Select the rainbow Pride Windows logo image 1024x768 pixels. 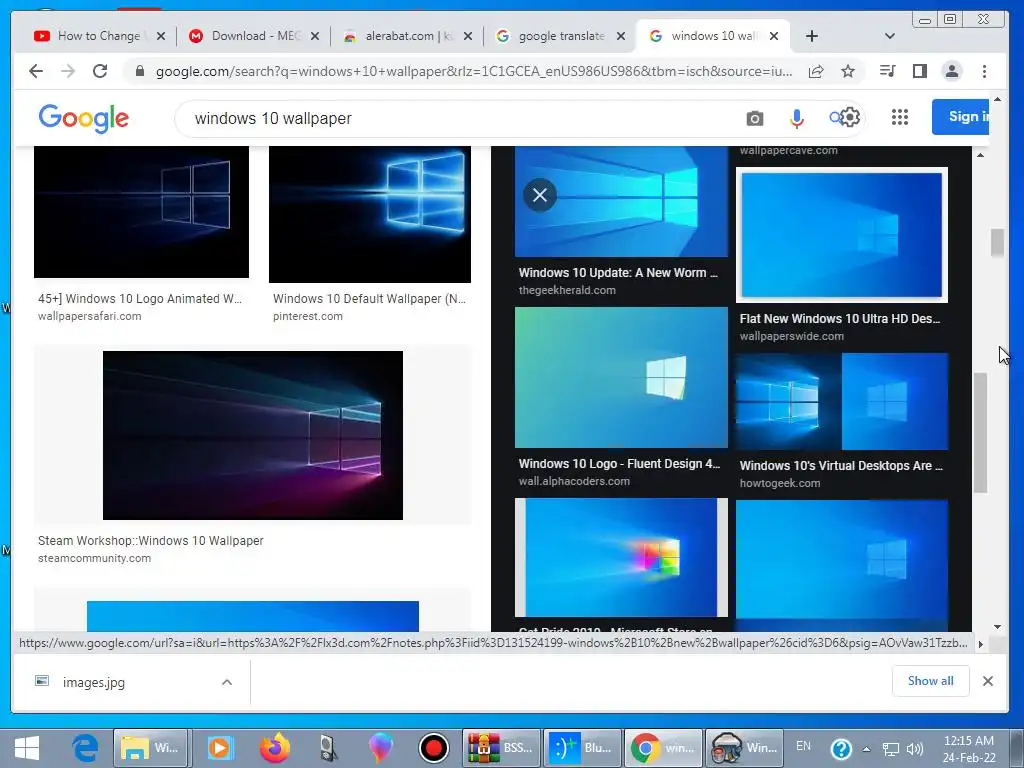[x=621, y=557]
